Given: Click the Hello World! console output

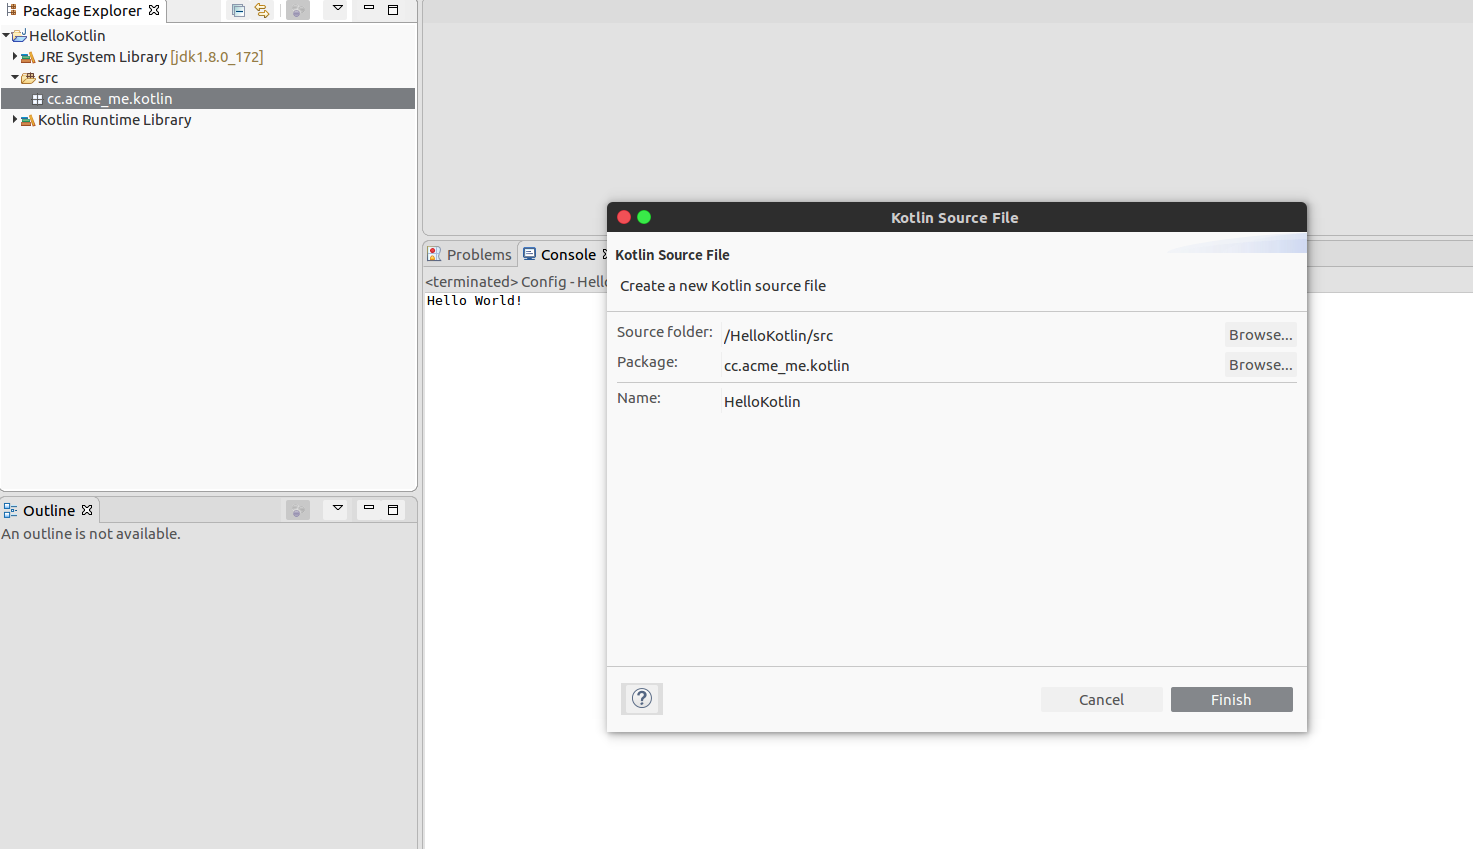Looking at the screenshot, I should pyautogui.click(x=475, y=301).
